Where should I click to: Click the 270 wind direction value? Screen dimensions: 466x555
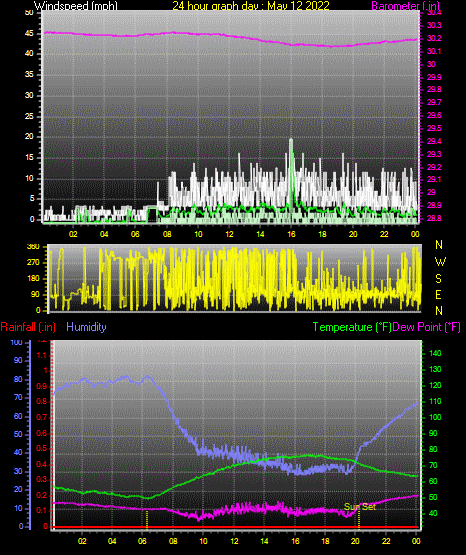pyautogui.click(x=33, y=263)
